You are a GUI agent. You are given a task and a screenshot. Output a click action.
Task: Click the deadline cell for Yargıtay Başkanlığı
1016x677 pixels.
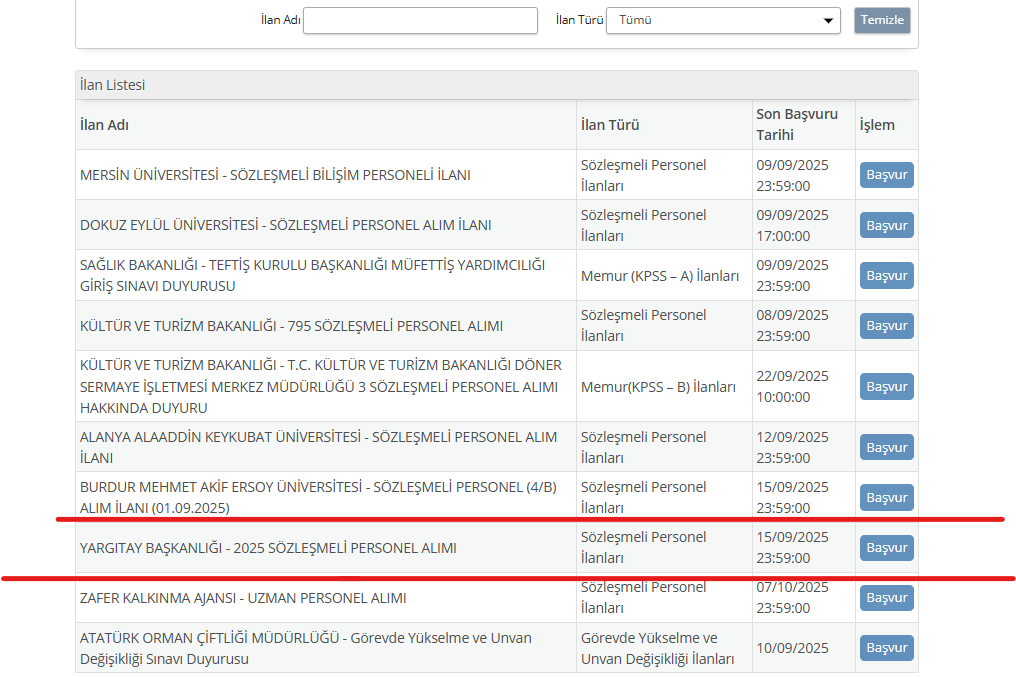(x=803, y=548)
